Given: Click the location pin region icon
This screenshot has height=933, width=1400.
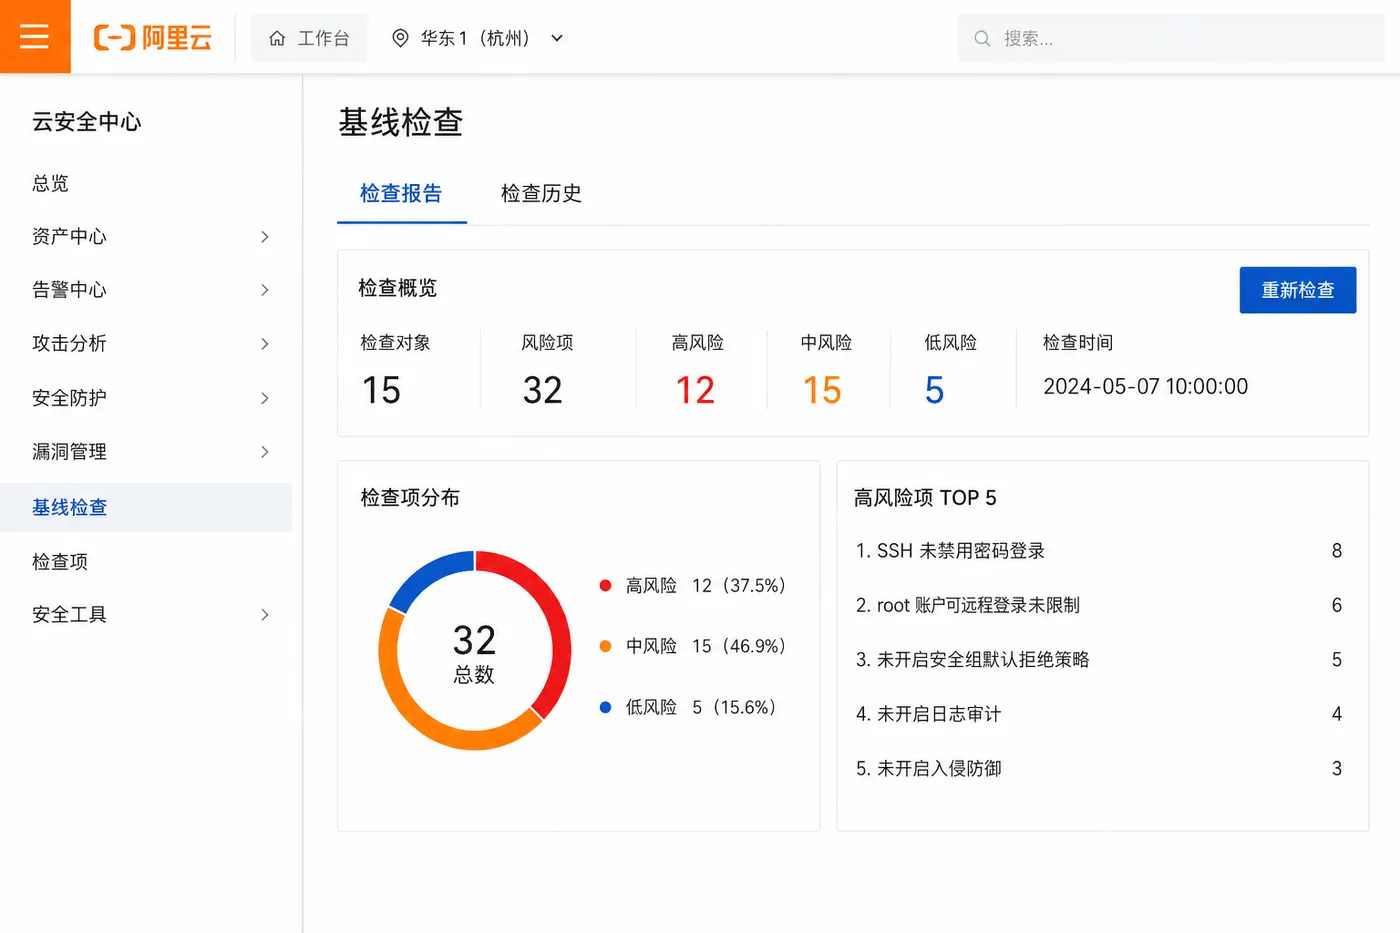Looking at the screenshot, I should pos(400,38).
